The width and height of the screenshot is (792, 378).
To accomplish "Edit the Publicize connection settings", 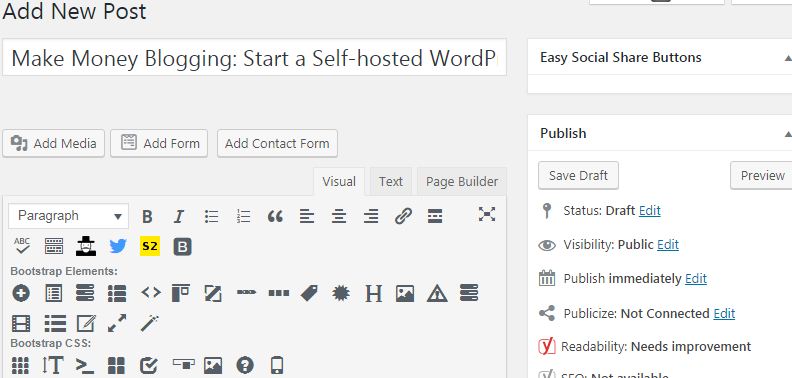I will [x=724, y=313].
